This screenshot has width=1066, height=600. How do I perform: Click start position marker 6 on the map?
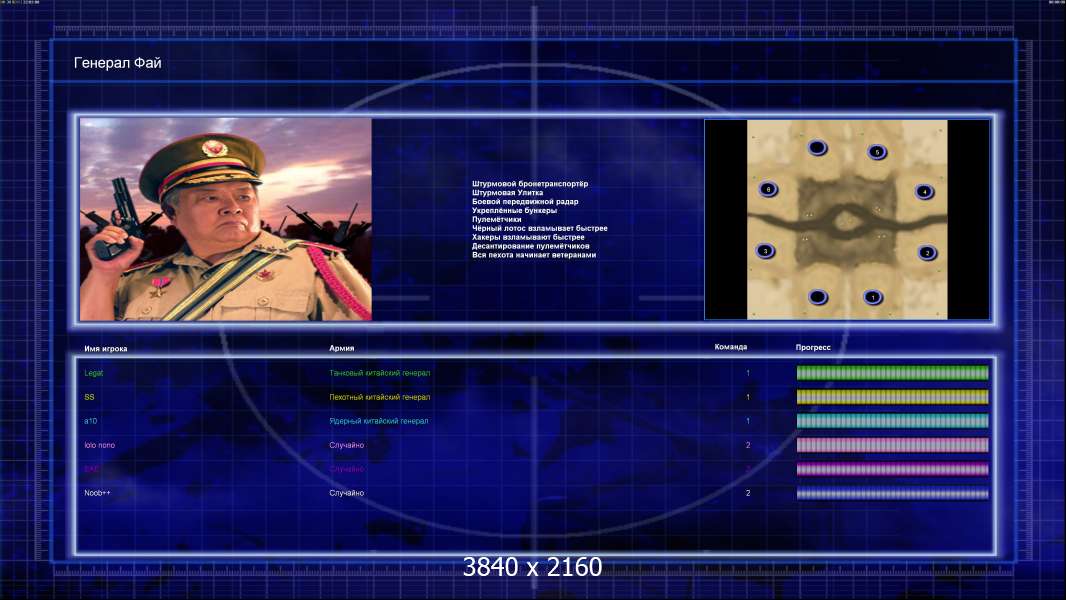coord(768,189)
